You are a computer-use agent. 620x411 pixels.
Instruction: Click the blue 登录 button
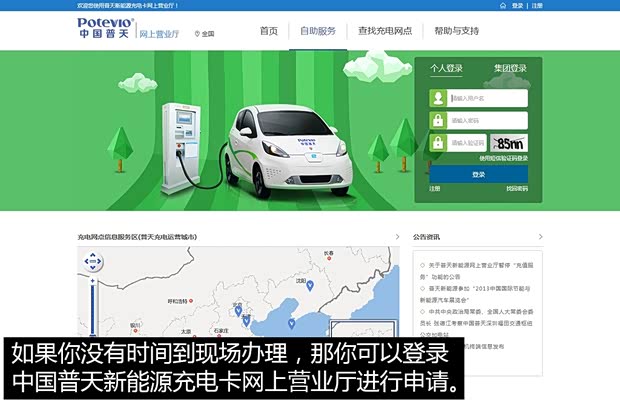(x=478, y=174)
